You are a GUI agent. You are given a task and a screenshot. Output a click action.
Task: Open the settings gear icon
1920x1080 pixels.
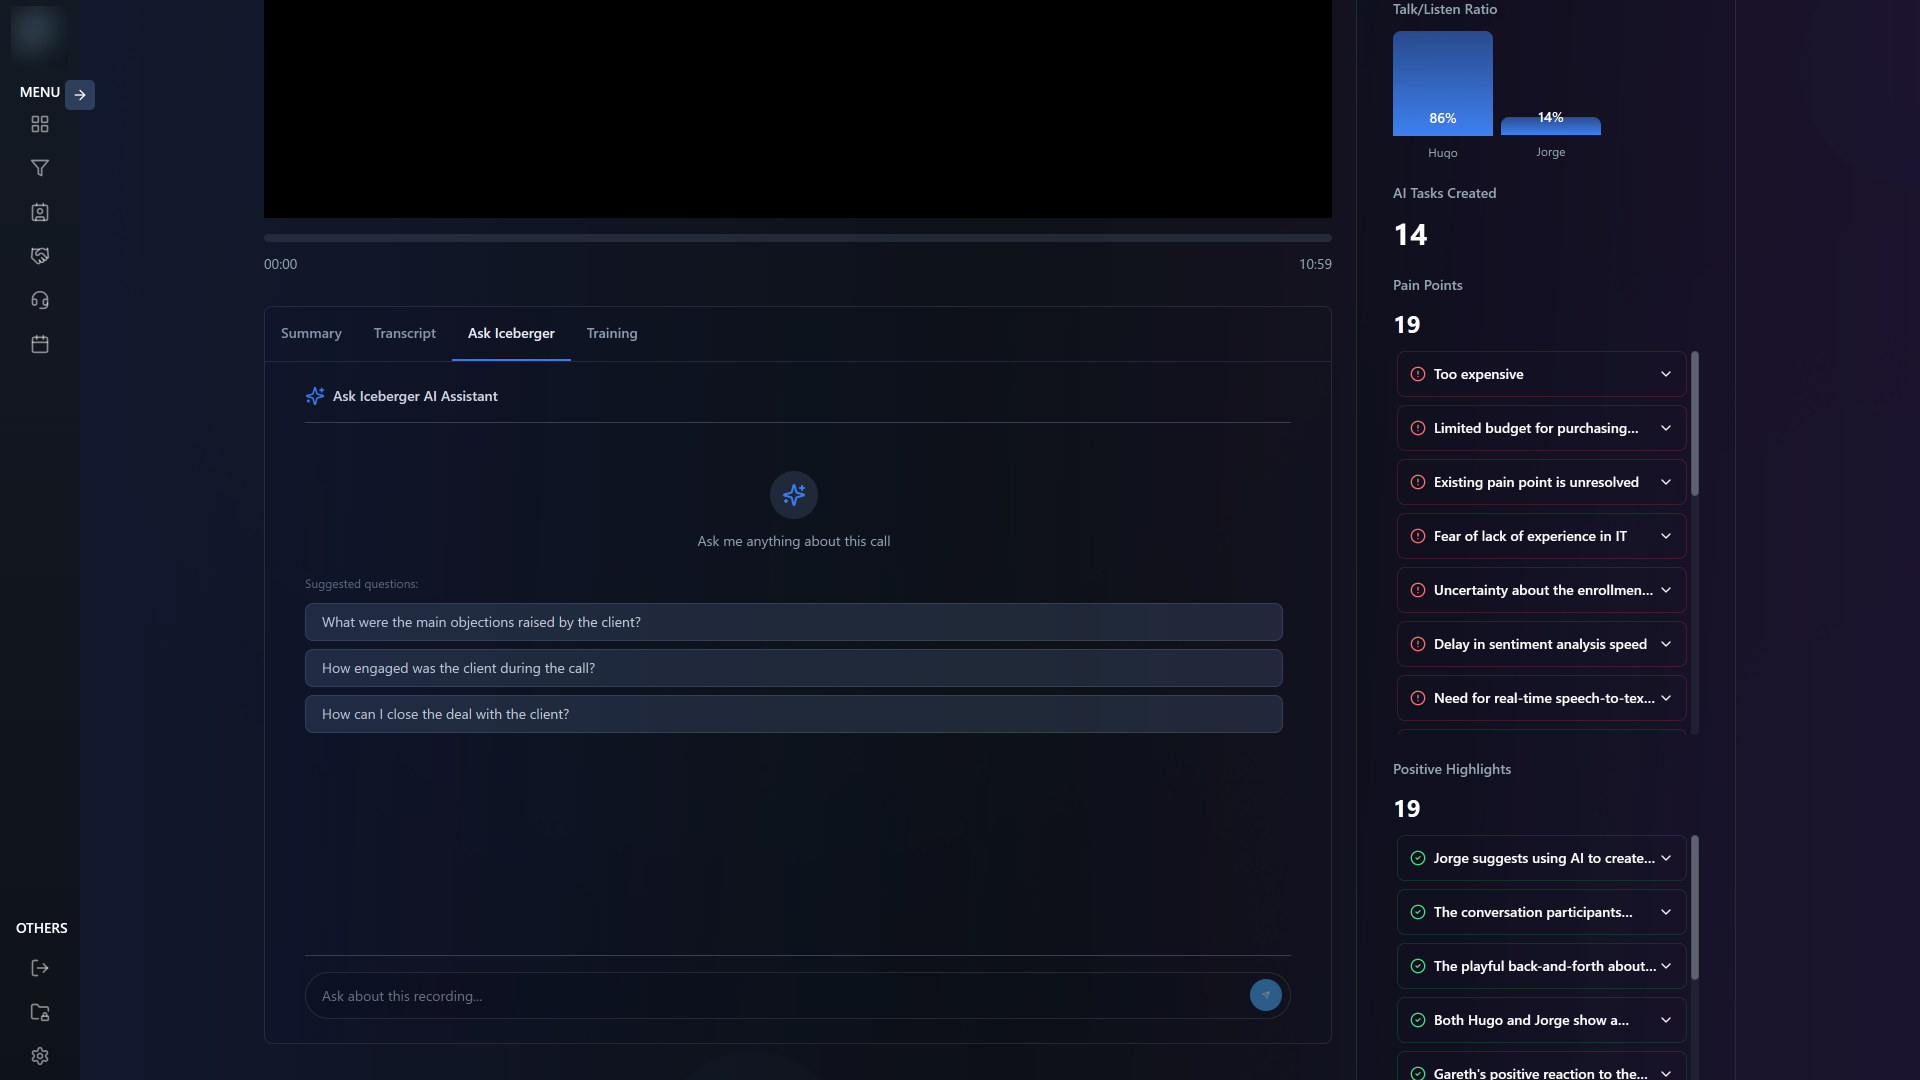[x=40, y=1056]
